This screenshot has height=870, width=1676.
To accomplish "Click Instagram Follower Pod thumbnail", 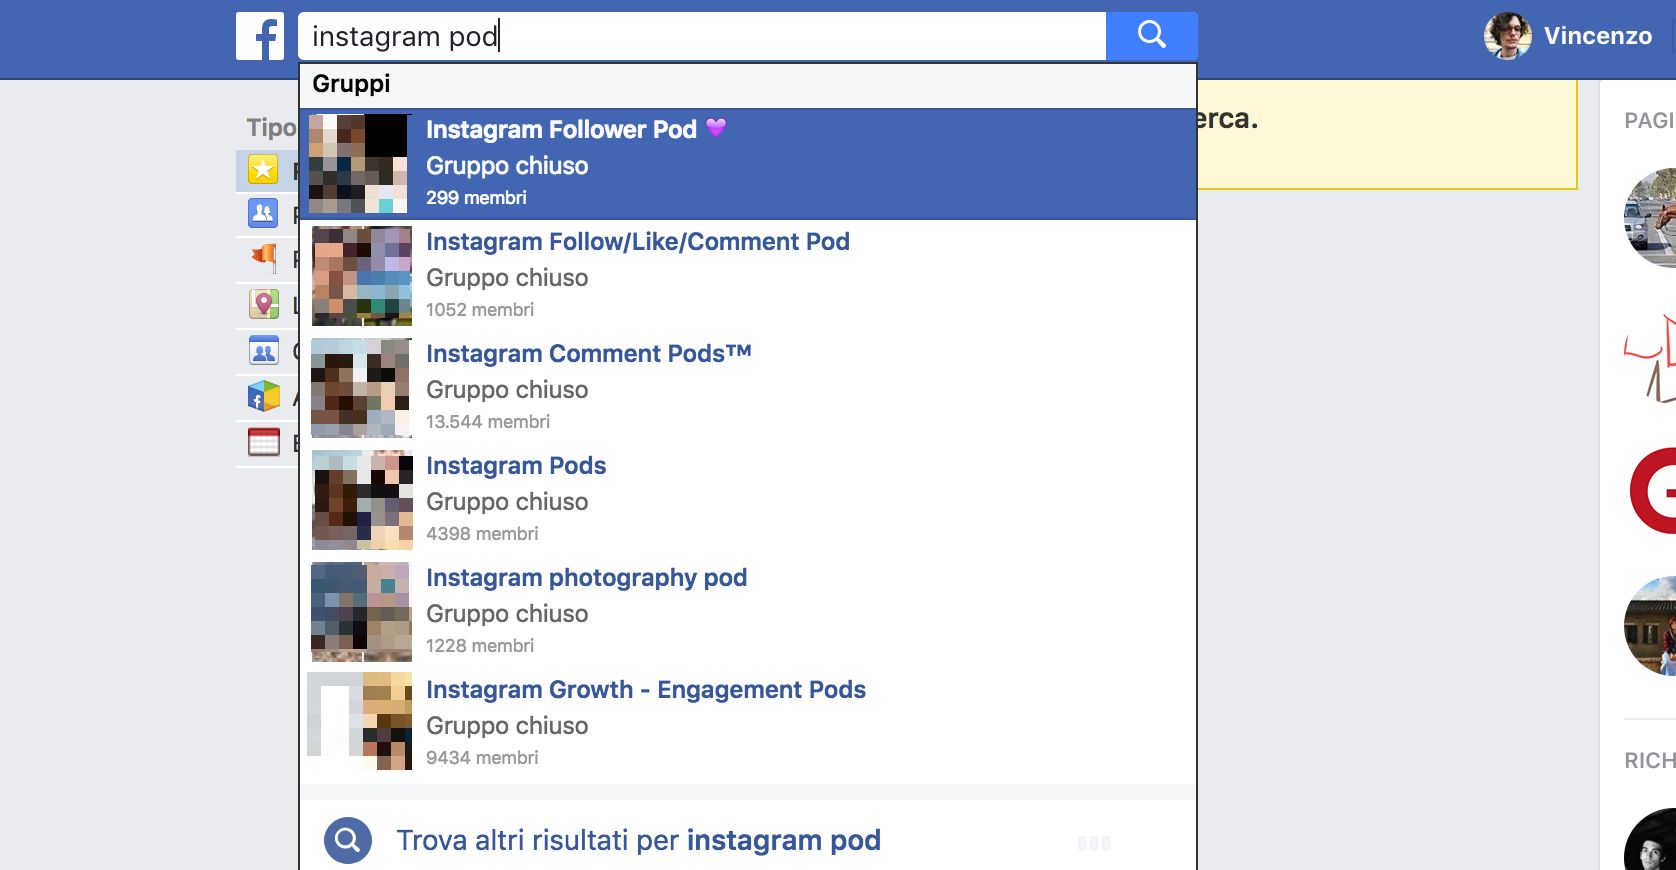I will [359, 164].
